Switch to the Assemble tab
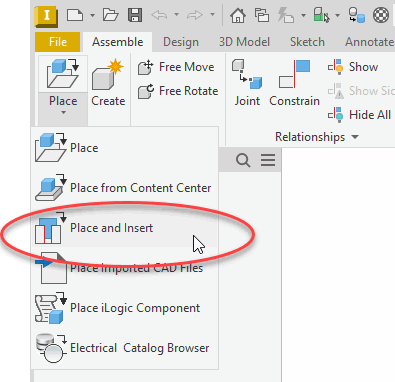The height and width of the screenshot is (382, 395). coord(118,42)
